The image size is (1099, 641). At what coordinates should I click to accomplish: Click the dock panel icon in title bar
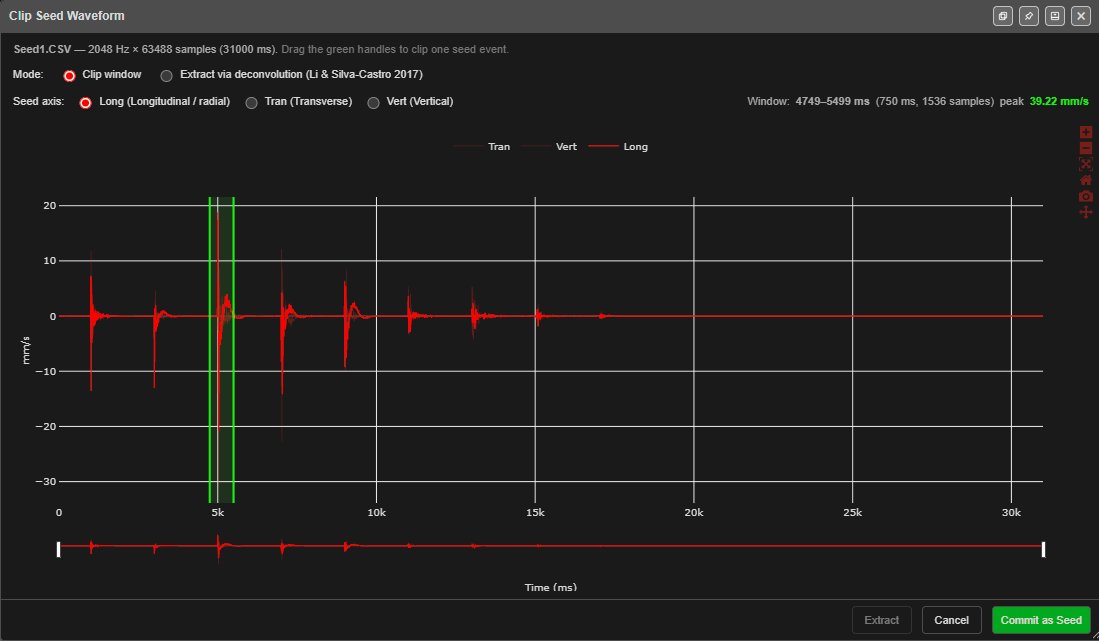[1055, 15]
